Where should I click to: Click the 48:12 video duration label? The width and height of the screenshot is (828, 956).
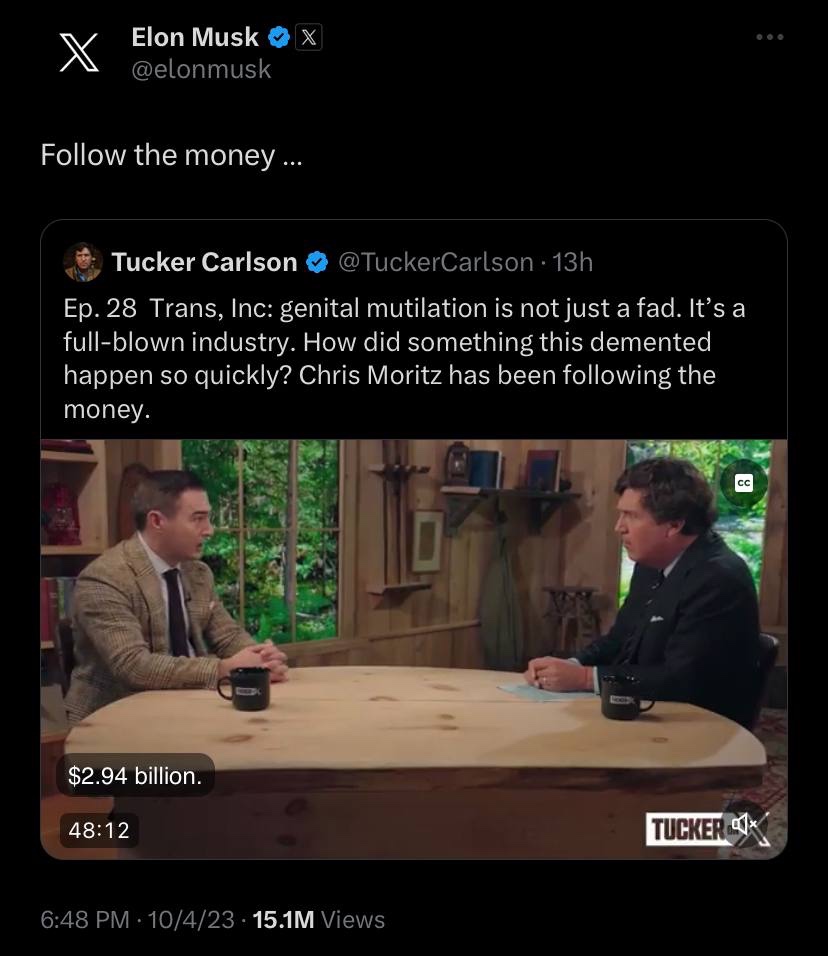click(99, 829)
